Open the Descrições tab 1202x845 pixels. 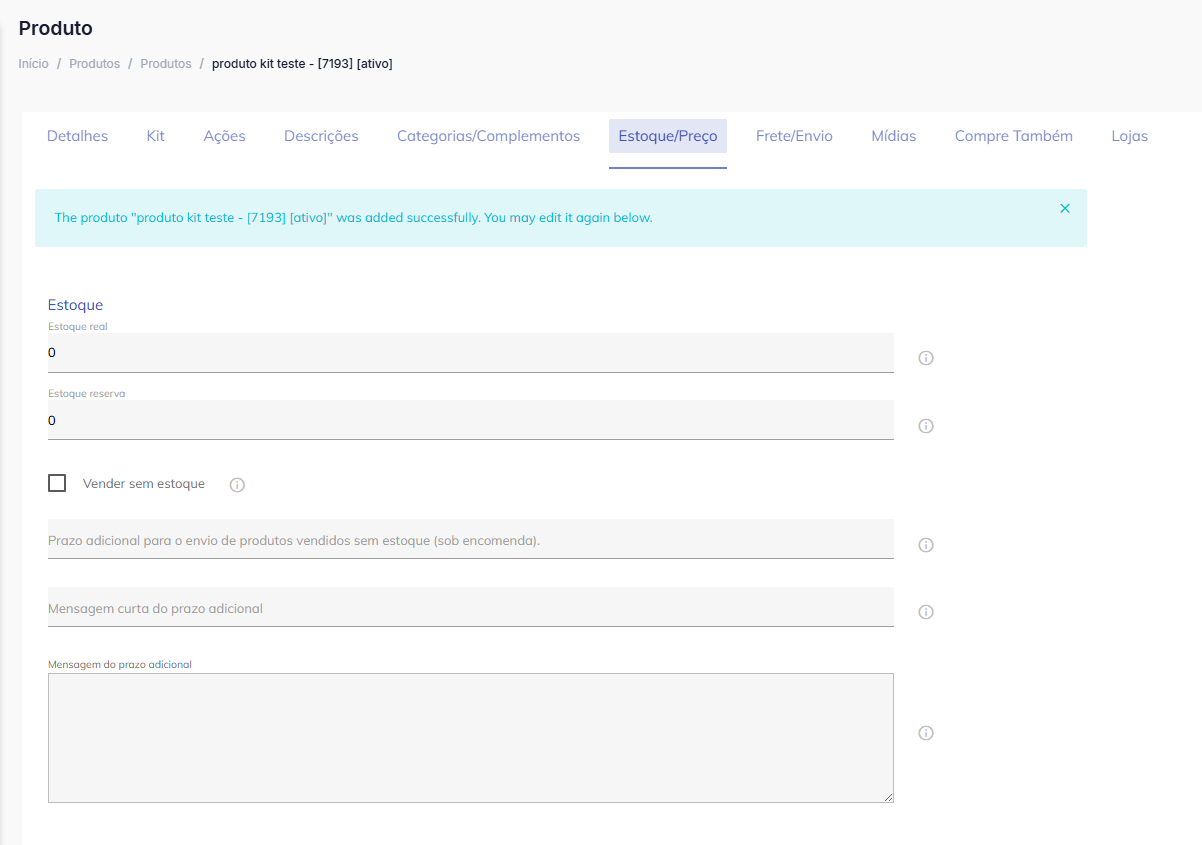pos(321,136)
